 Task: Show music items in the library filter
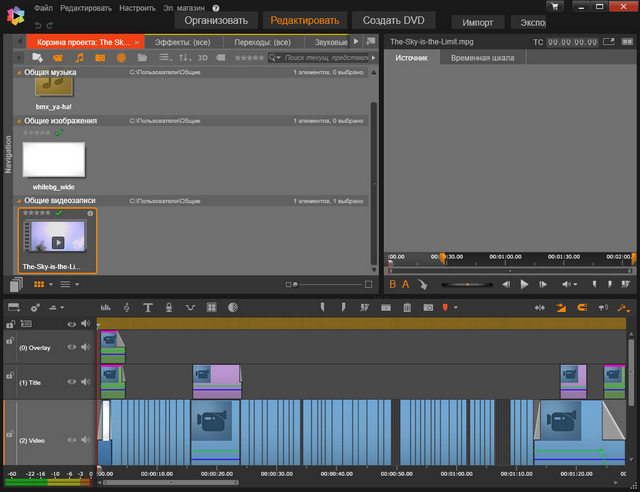tap(80, 59)
